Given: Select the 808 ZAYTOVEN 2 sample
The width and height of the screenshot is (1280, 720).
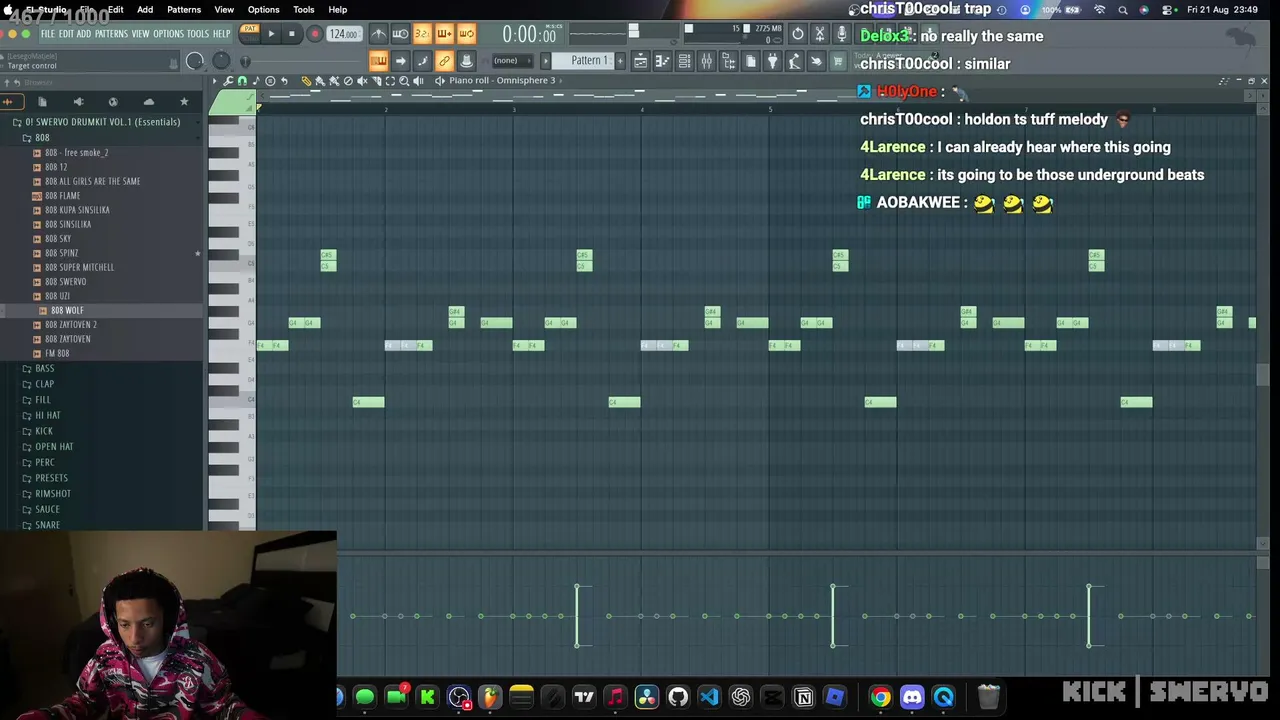Looking at the screenshot, I should tap(70, 325).
